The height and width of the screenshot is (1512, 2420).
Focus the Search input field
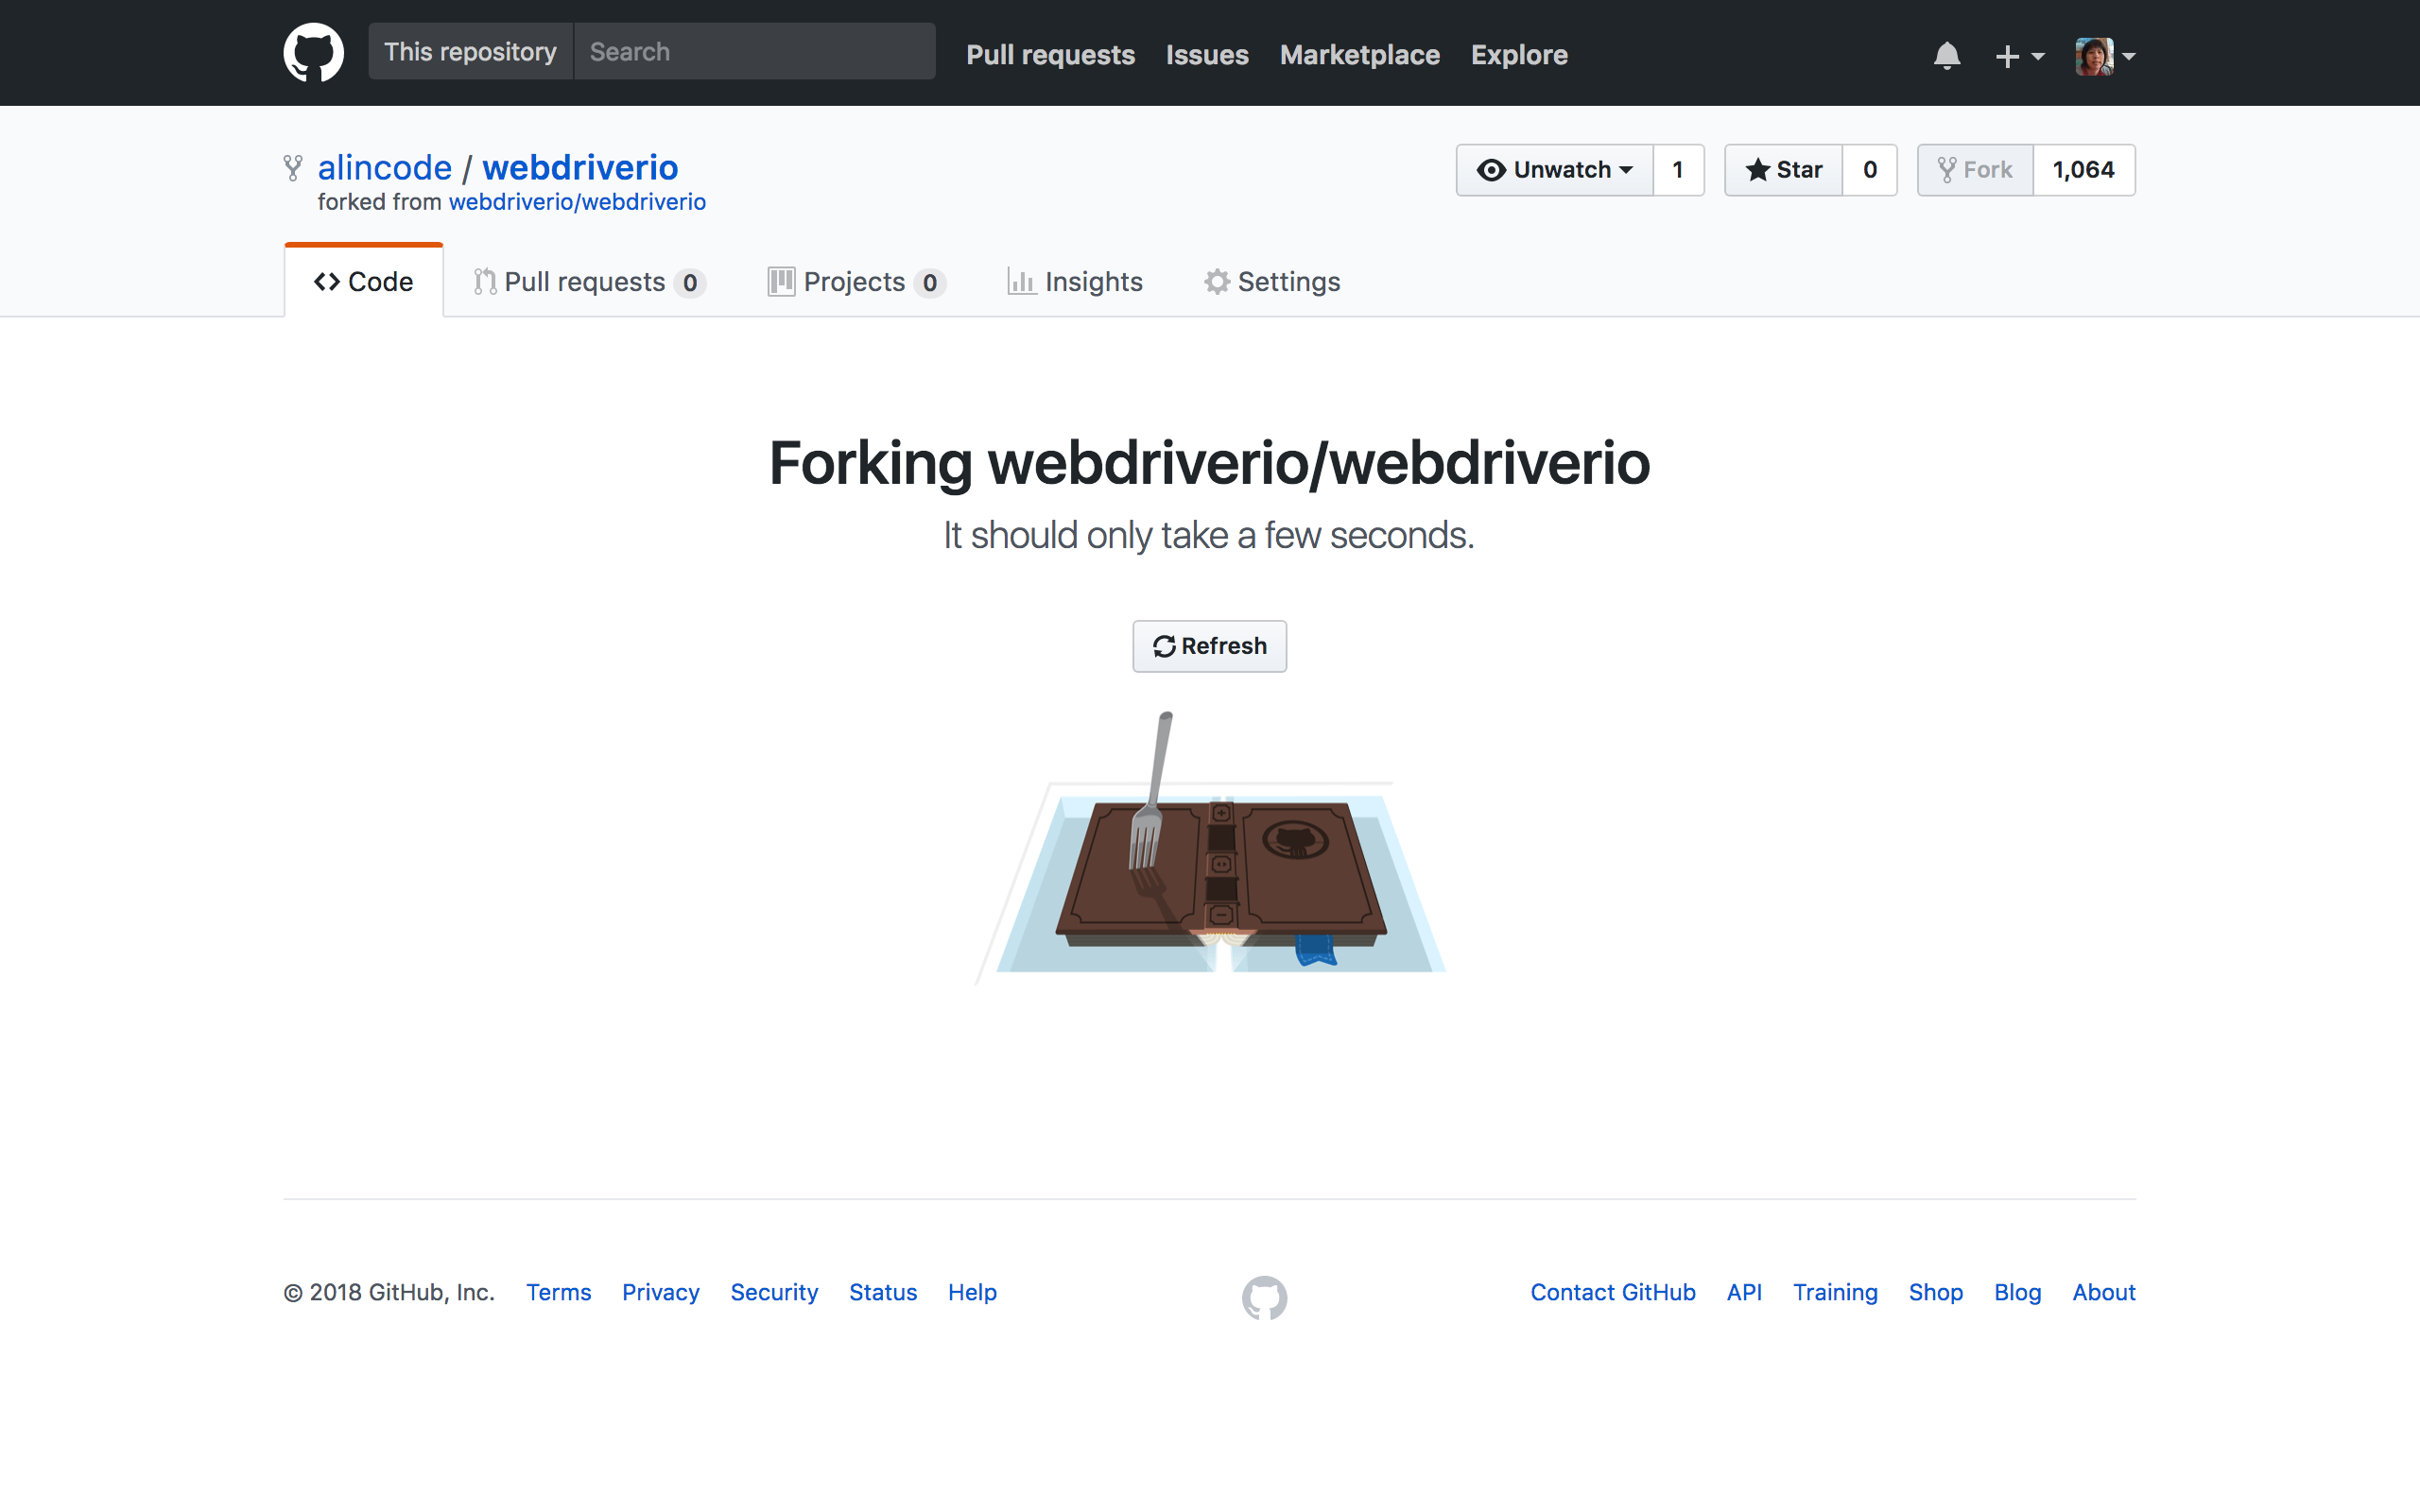[754, 52]
